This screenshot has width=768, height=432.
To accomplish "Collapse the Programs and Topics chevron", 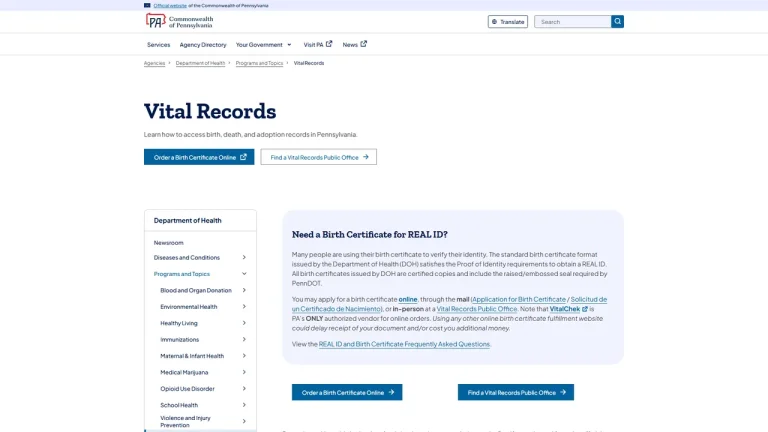I will 244,274.
